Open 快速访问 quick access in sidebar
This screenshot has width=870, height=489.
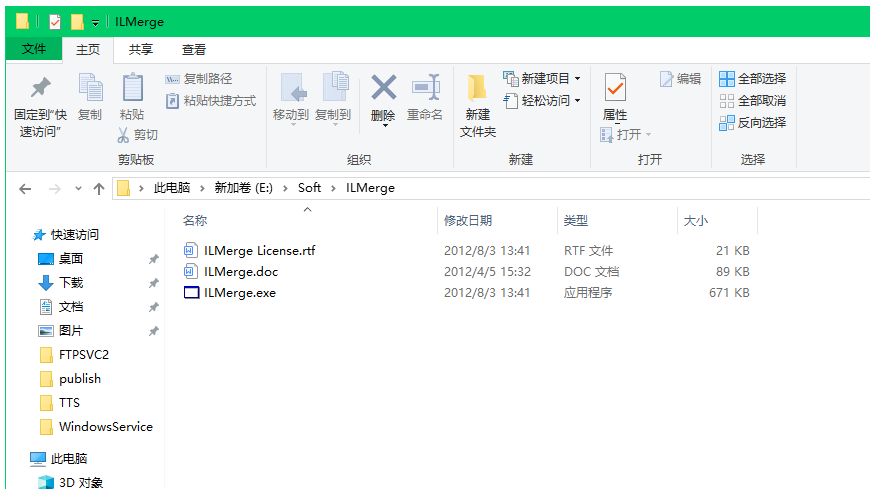74,235
